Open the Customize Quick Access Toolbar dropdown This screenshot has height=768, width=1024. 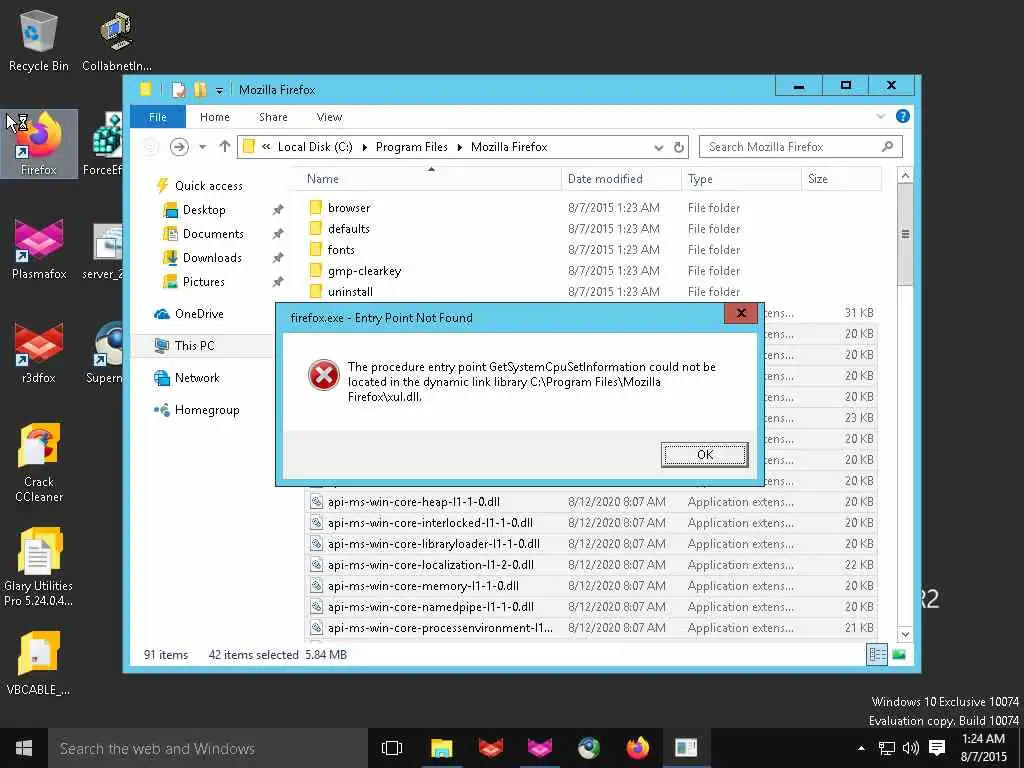(219, 90)
